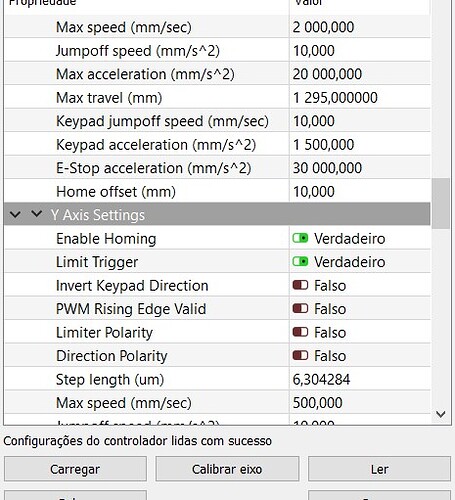Screen dimensions: 455x500
Task: Enable Invert Keypad Direction toggle
Action: (x=300, y=285)
